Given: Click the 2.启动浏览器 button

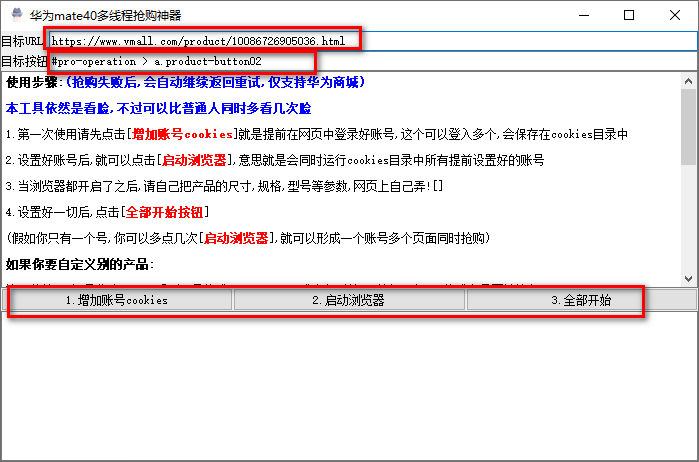Looking at the screenshot, I should [349, 300].
